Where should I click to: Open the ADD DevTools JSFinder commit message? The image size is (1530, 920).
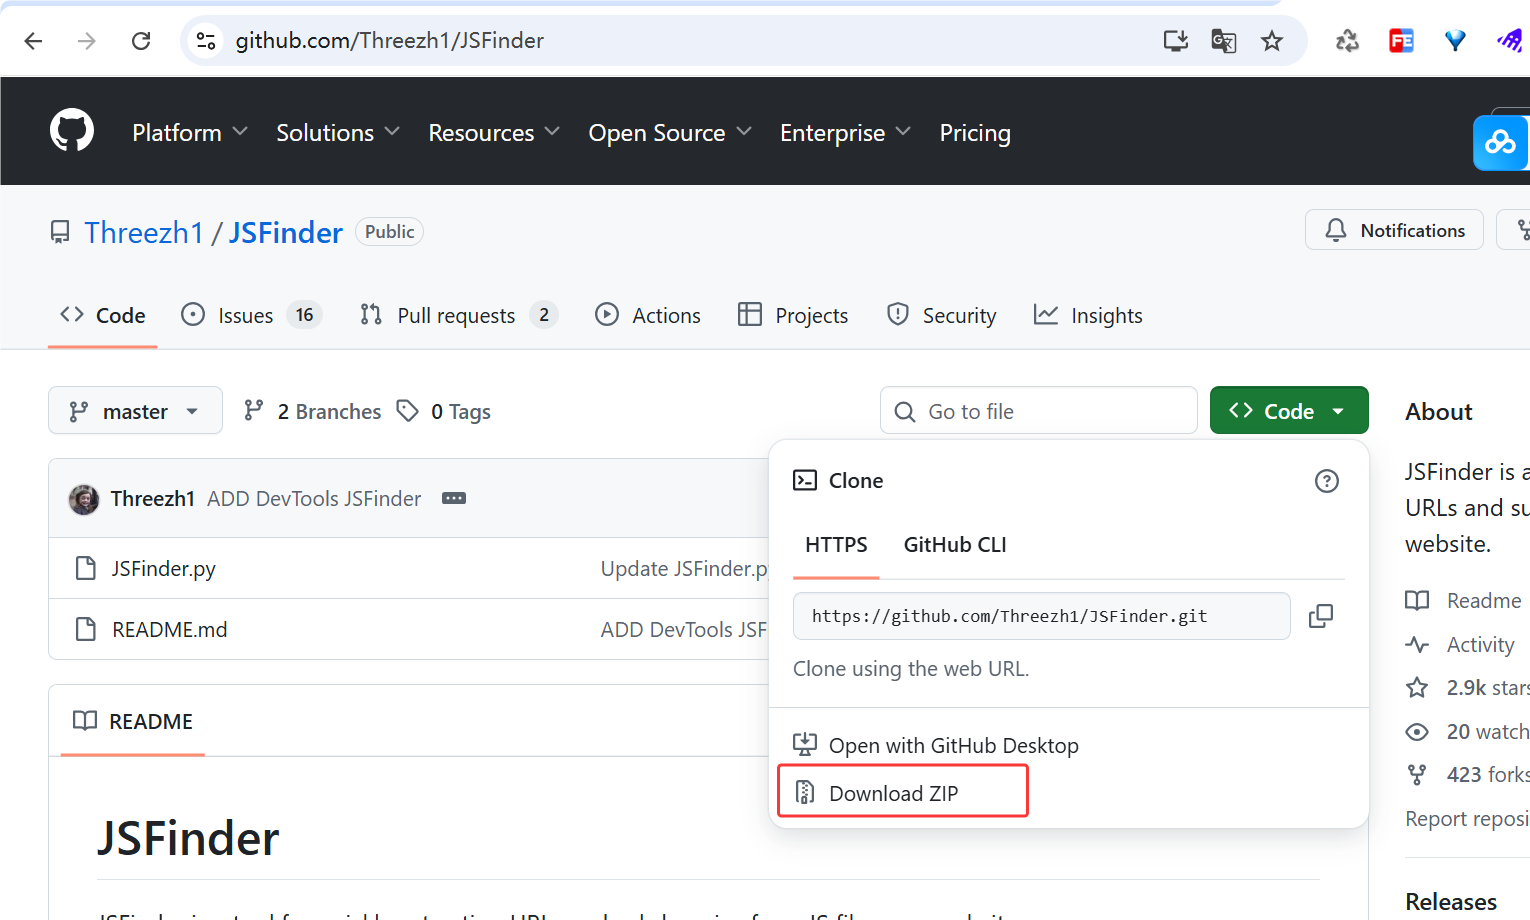[314, 499]
